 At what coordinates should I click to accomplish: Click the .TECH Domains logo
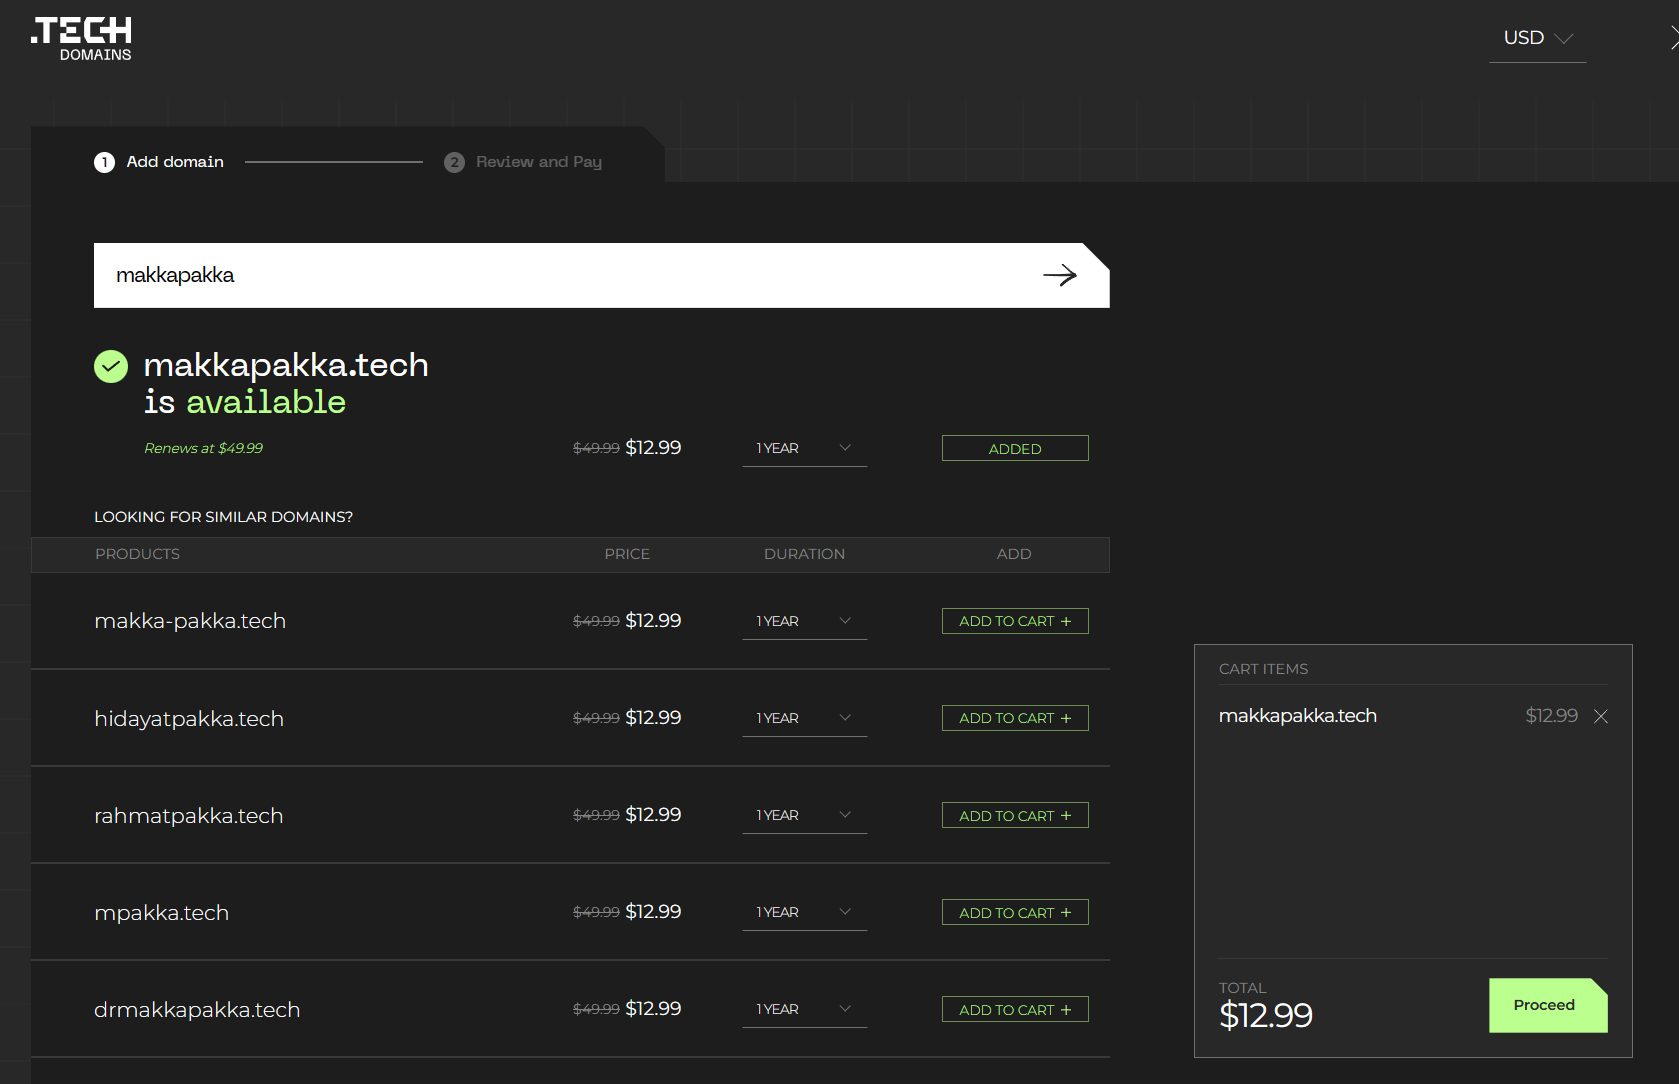click(81, 39)
